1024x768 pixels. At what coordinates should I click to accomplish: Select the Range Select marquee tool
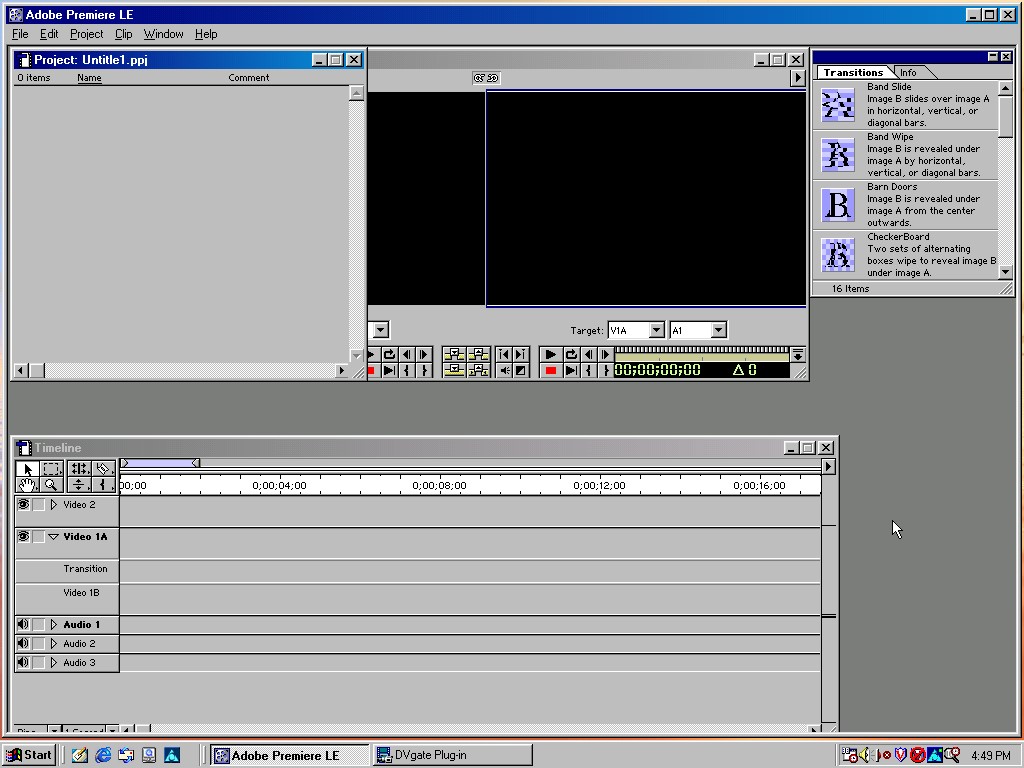coord(52,469)
